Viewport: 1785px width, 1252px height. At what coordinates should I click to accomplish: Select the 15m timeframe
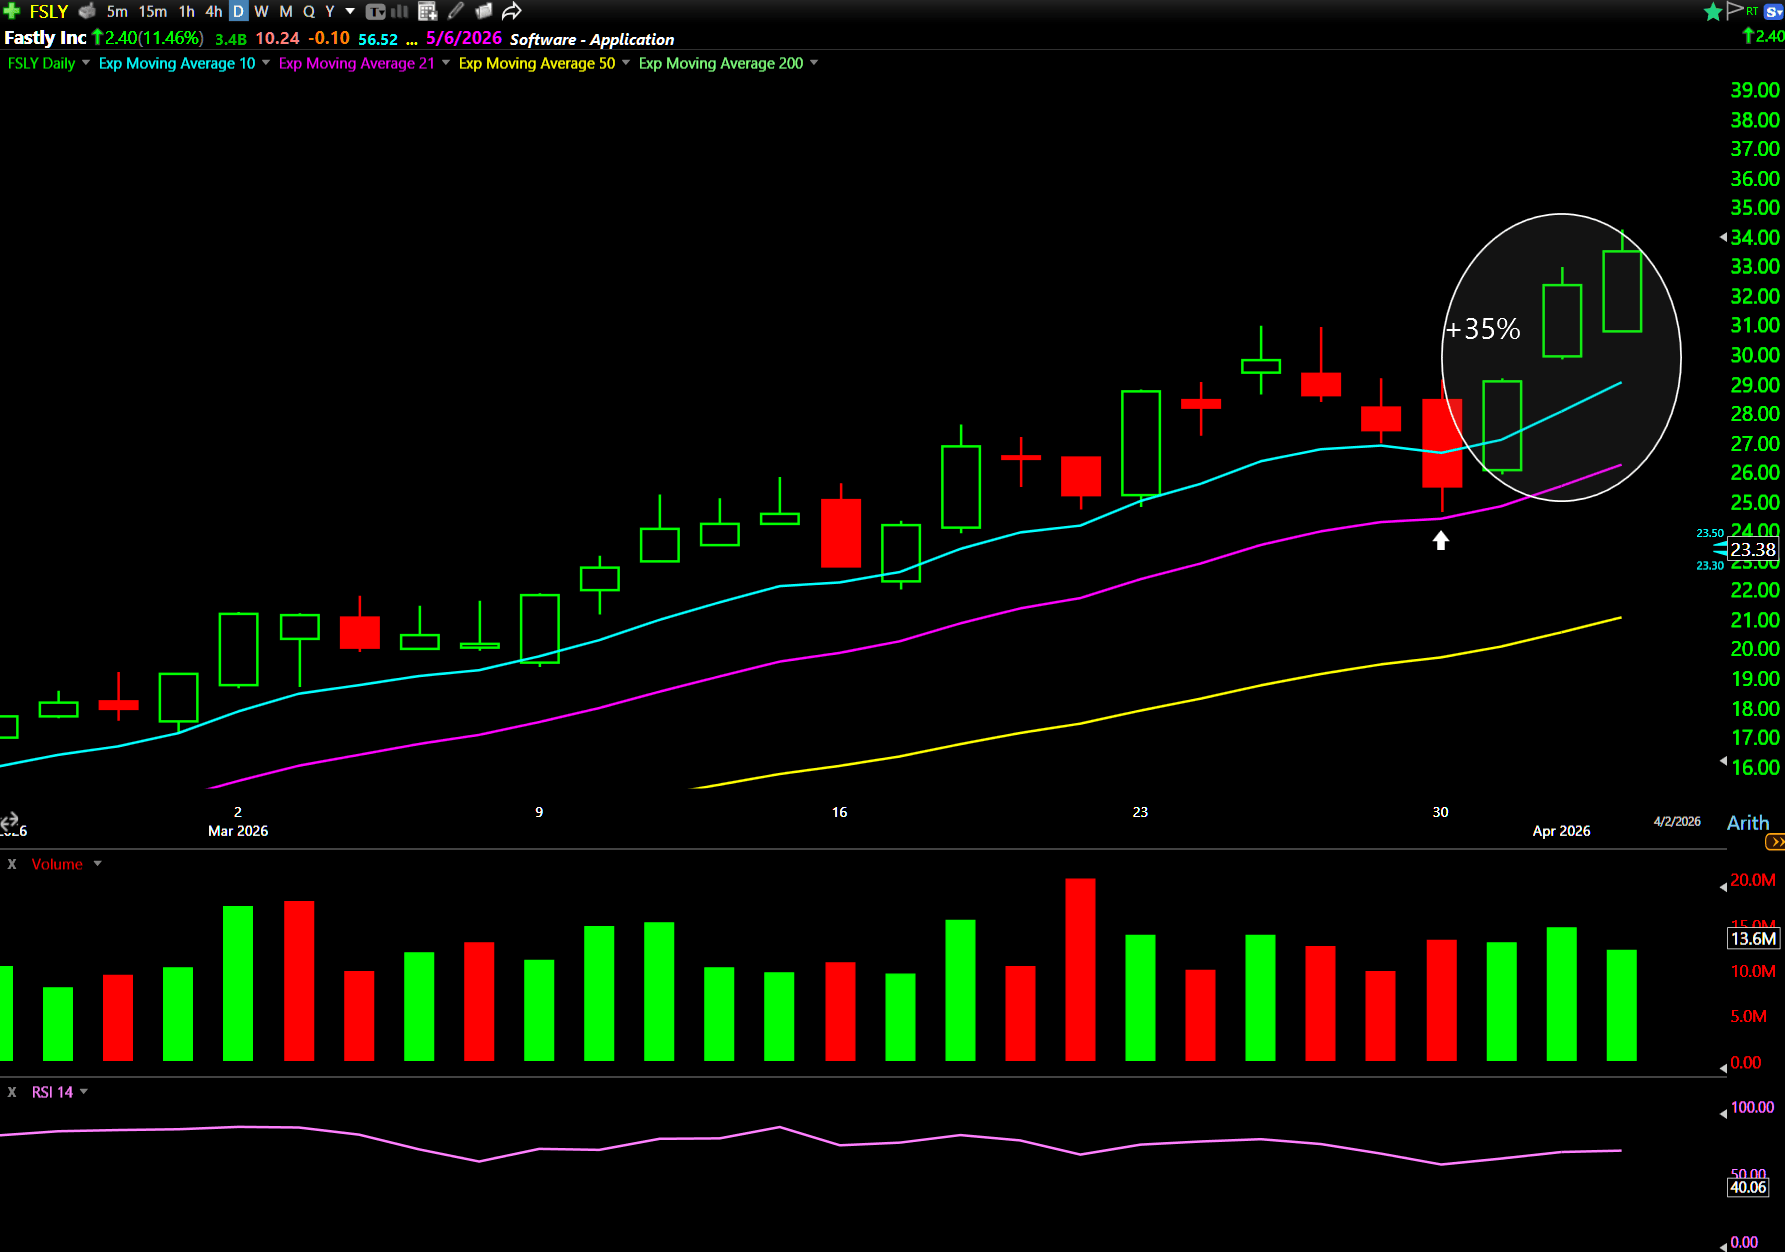click(153, 11)
